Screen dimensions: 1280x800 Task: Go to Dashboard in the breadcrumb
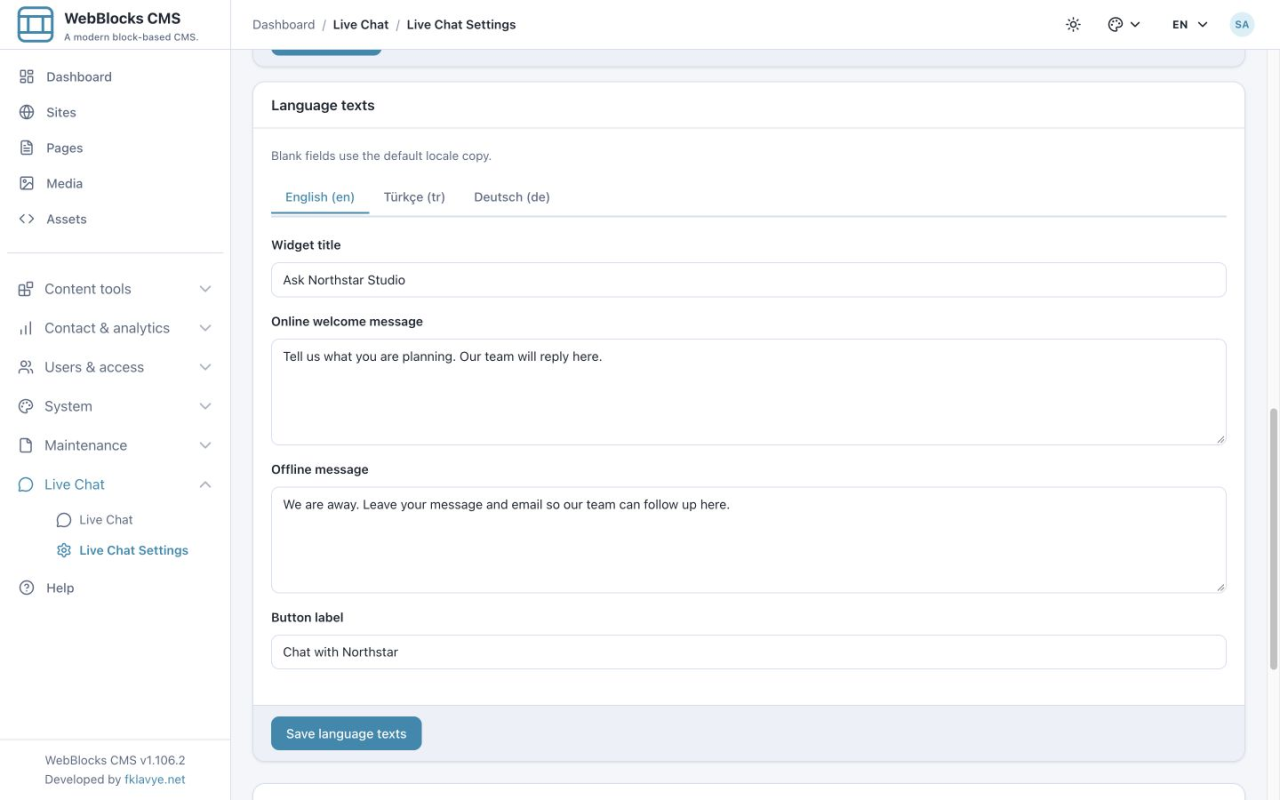284,25
